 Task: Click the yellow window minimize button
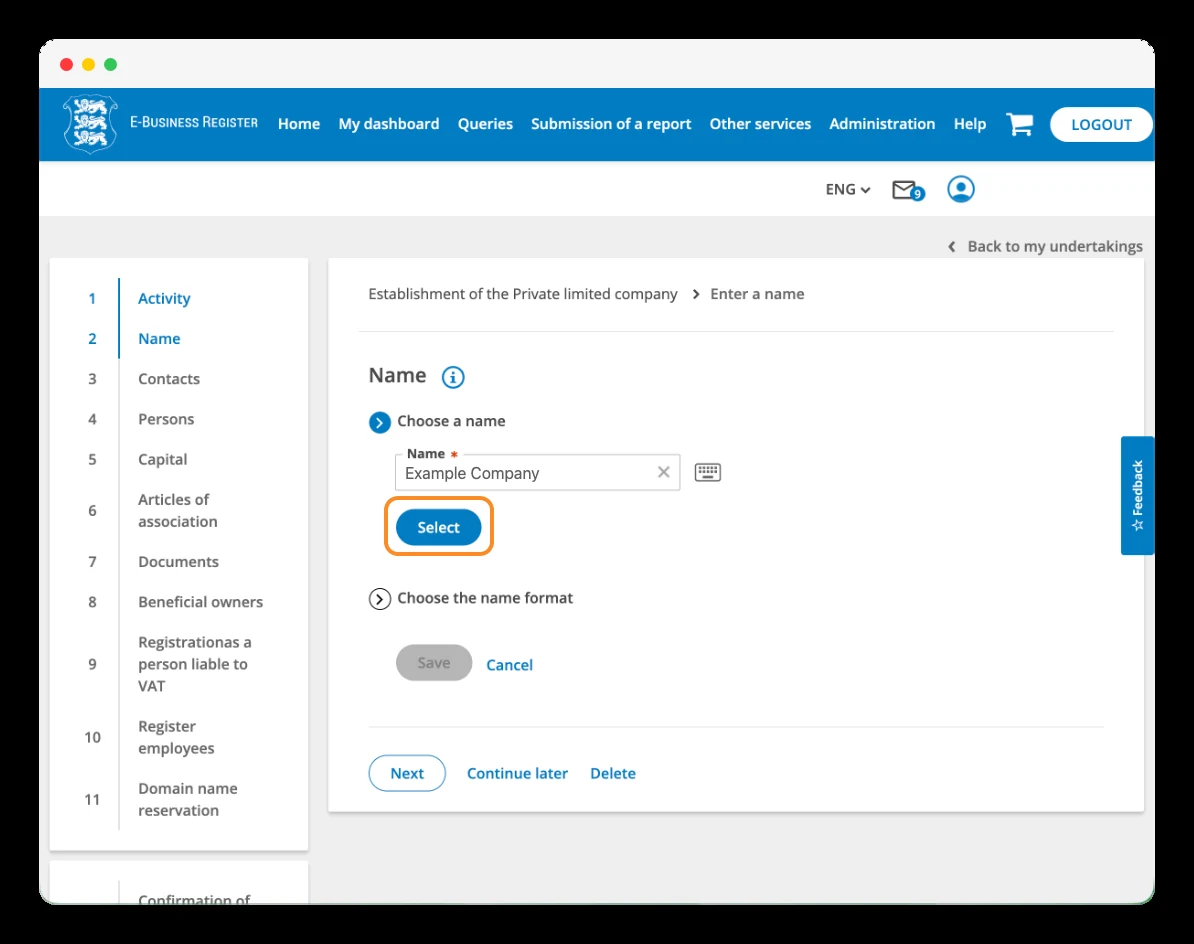pyautogui.click(x=88, y=65)
